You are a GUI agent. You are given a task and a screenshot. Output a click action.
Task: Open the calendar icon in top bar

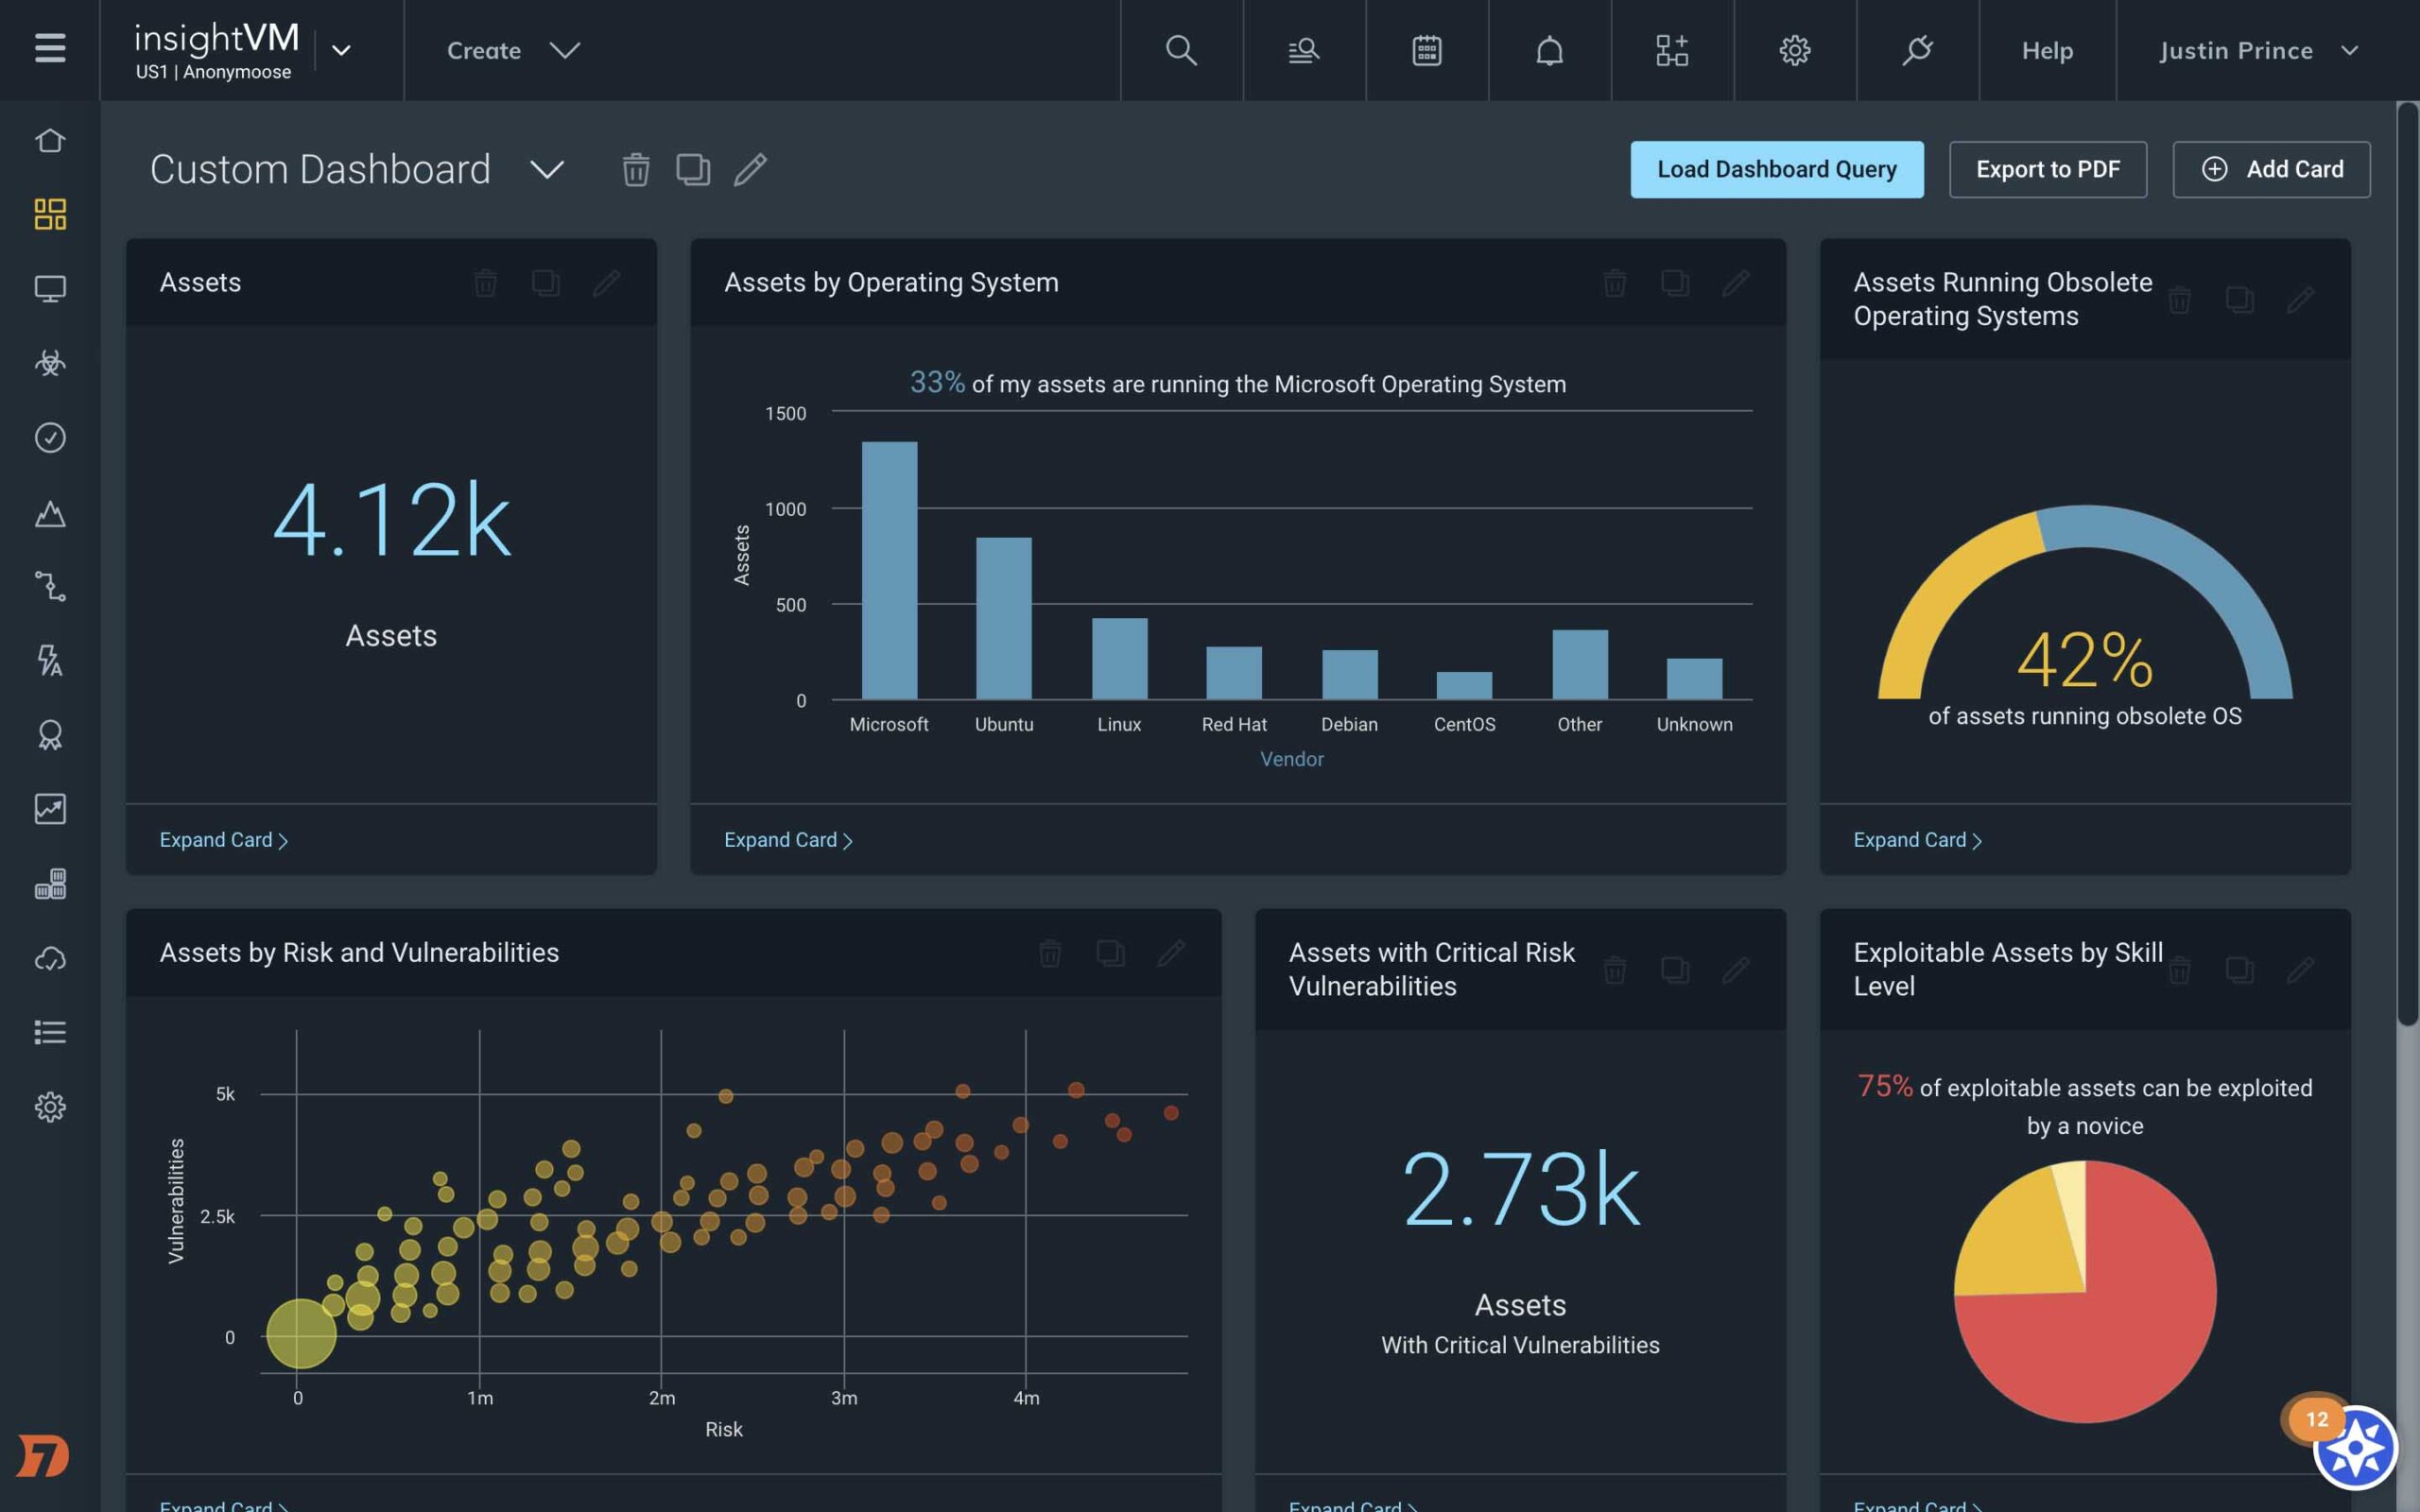coord(1426,50)
